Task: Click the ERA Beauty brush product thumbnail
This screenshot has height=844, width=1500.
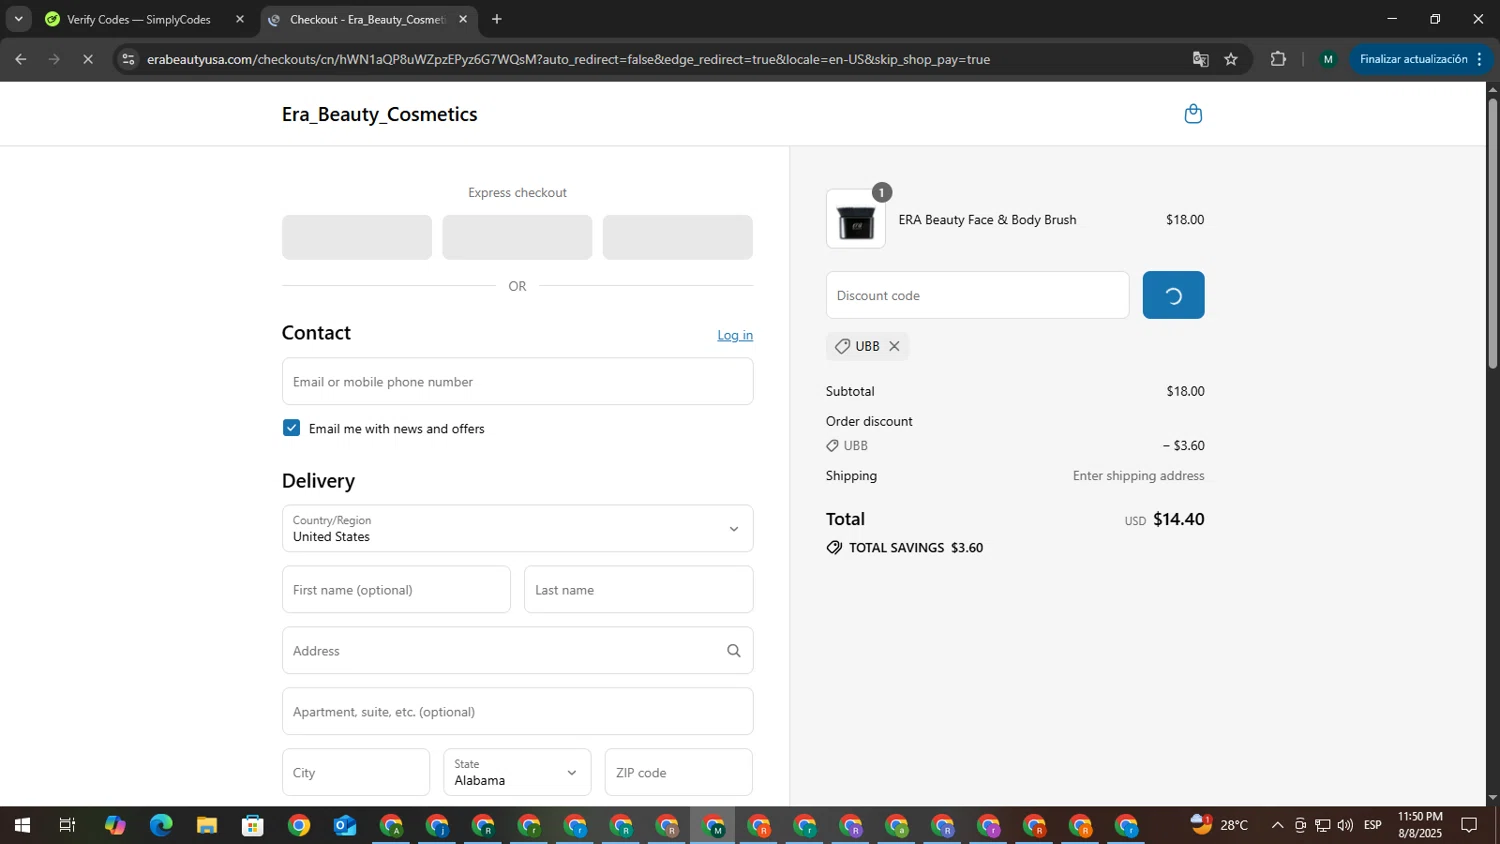Action: [856, 219]
